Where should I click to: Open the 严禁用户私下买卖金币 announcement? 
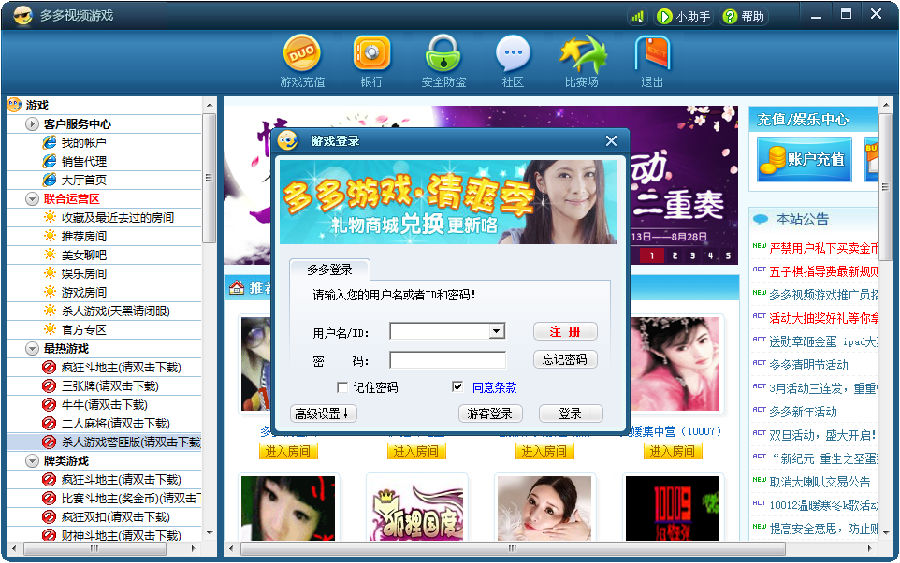click(x=823, y=249)
